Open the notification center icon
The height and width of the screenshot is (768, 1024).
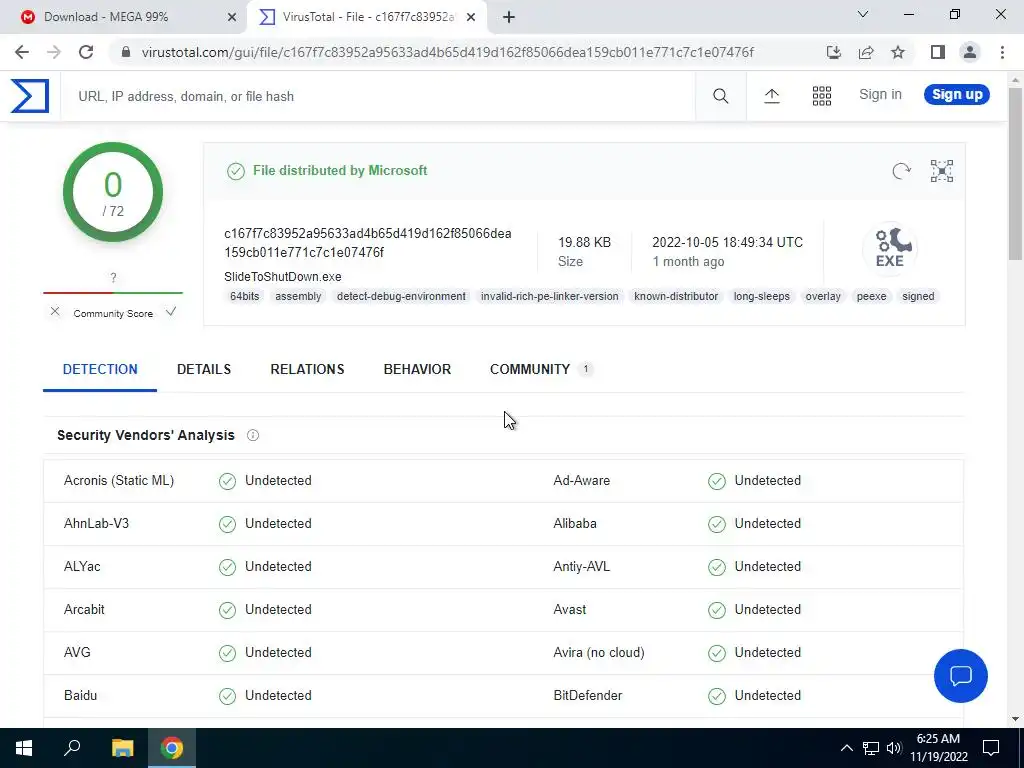point(991,748)
